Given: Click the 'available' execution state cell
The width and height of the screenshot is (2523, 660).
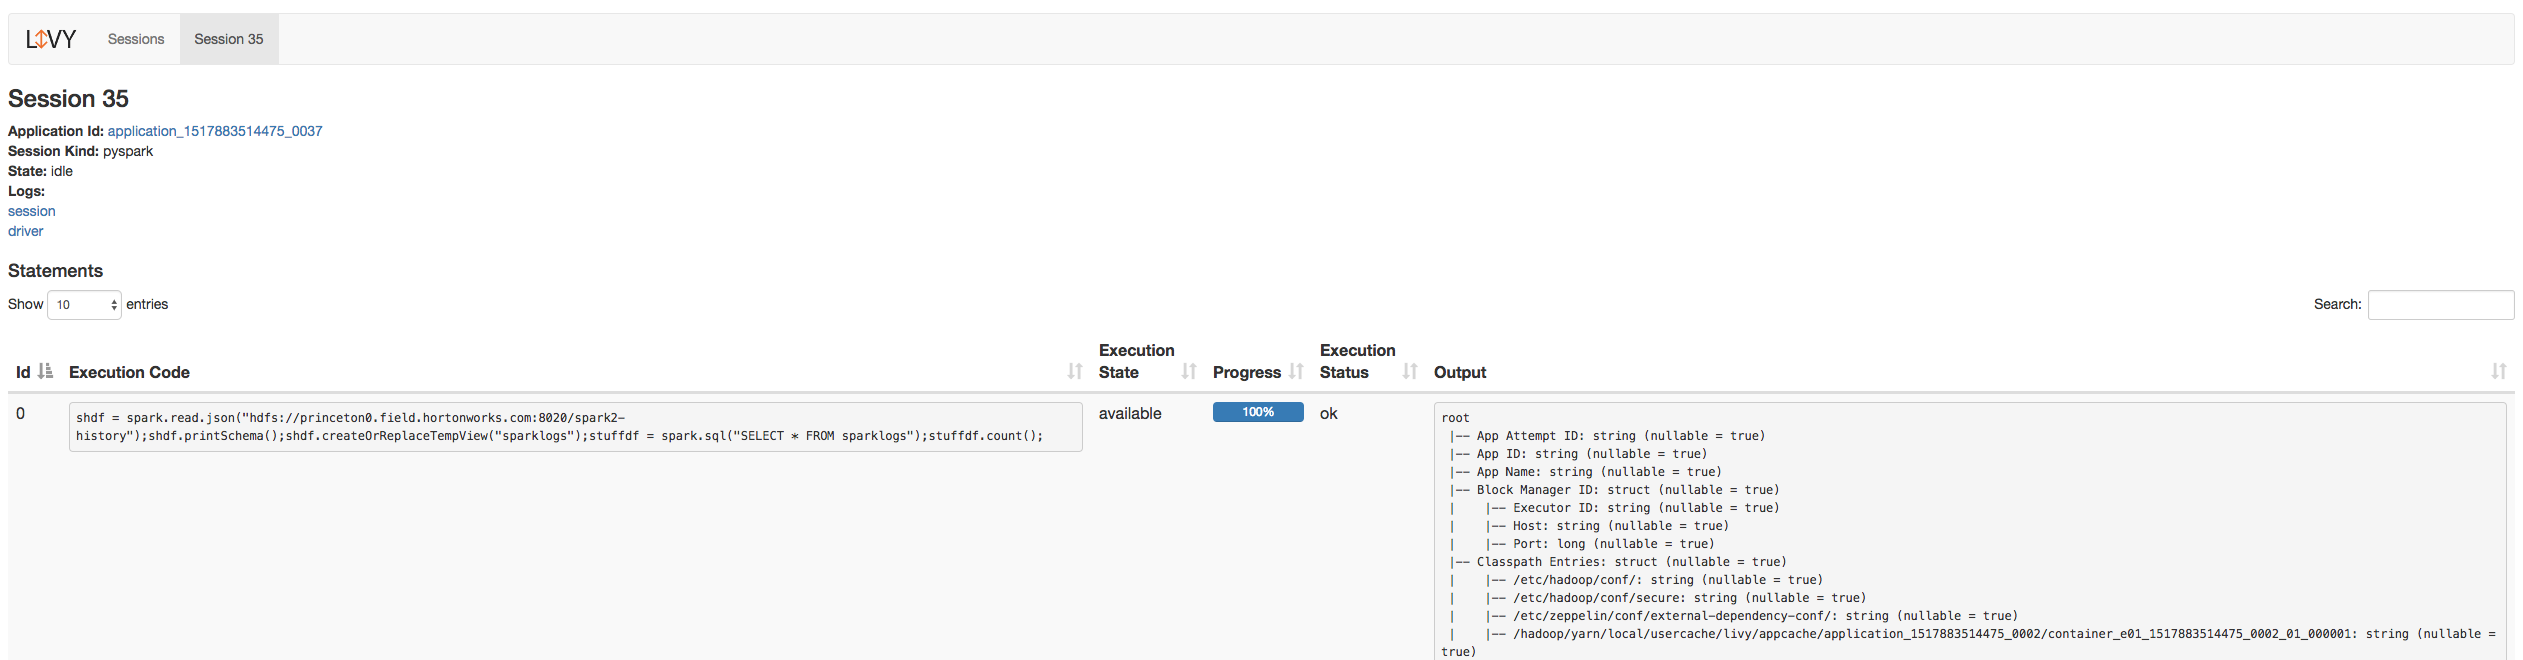Looking at the screenshot, I should coord(1130,413).
